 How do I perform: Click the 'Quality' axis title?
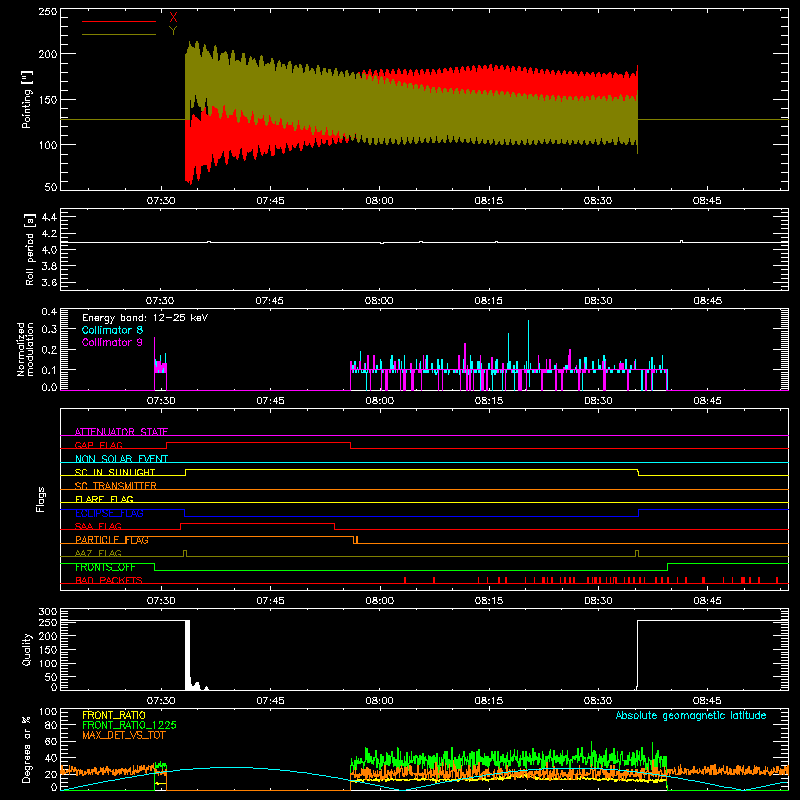pyautogui.click(x=27, y=649)
